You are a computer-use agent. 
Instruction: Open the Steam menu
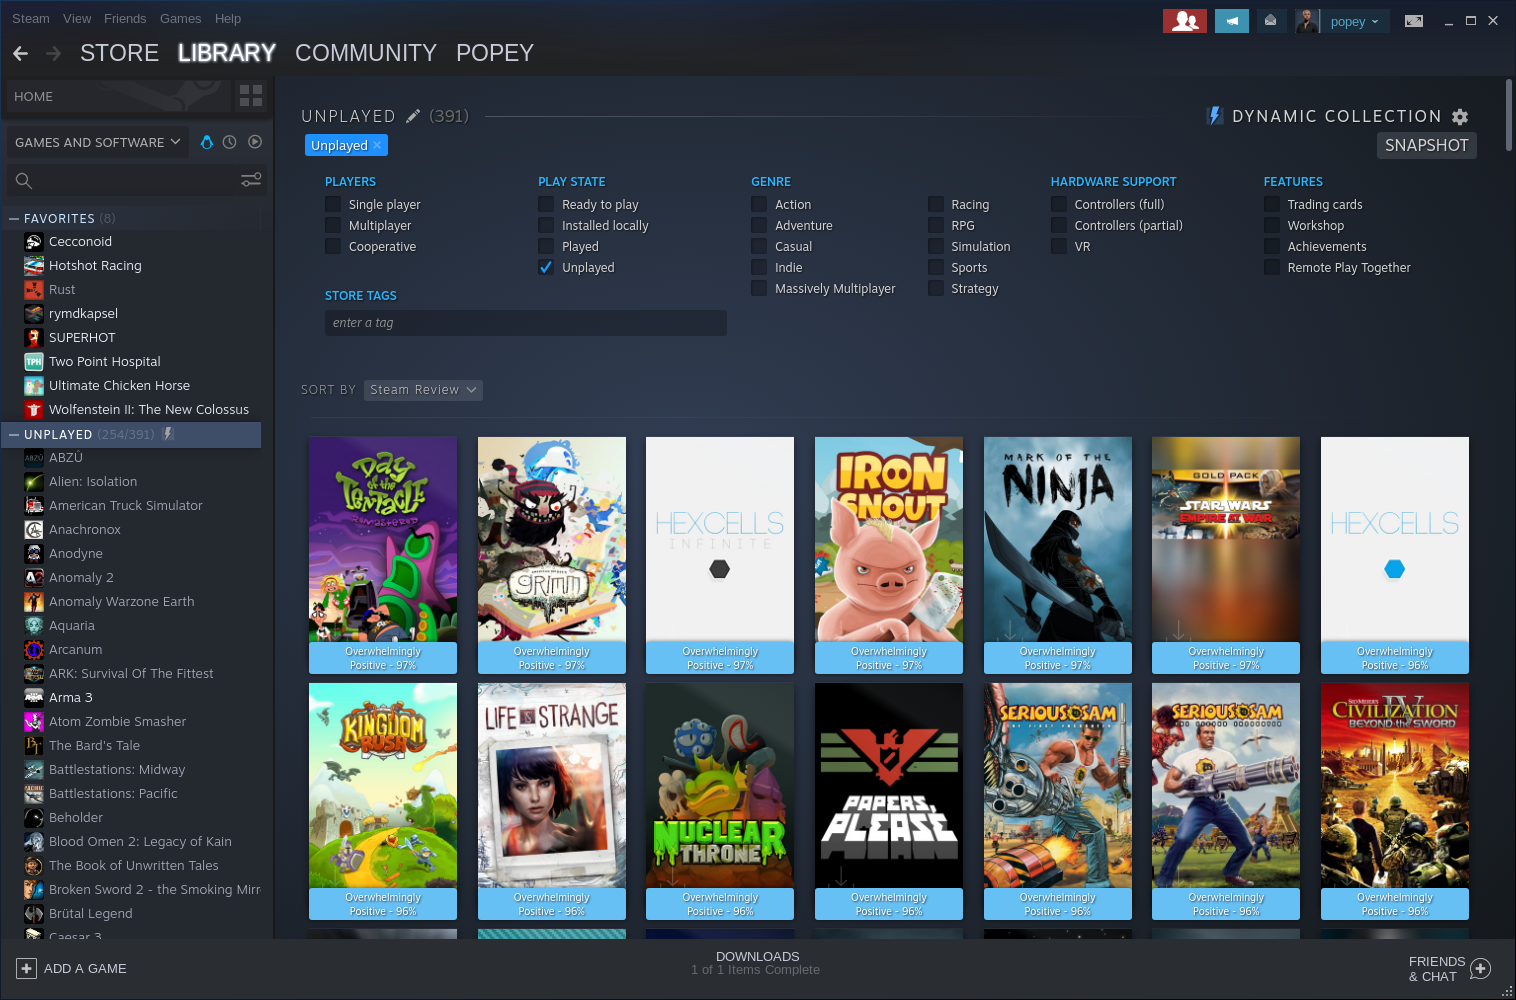[x=31, y=18]
